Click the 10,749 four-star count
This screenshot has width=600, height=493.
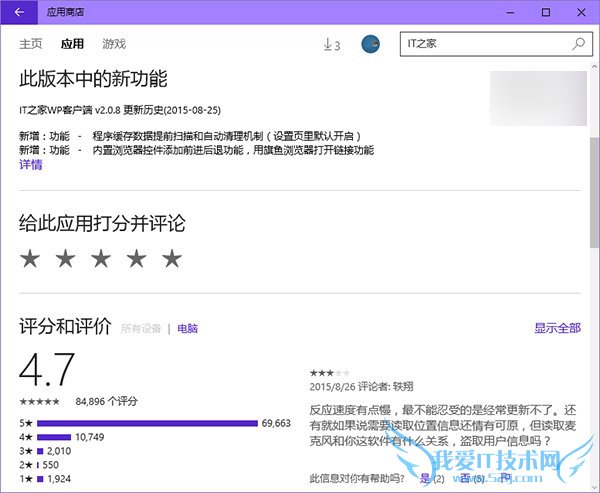coord(90,437)
